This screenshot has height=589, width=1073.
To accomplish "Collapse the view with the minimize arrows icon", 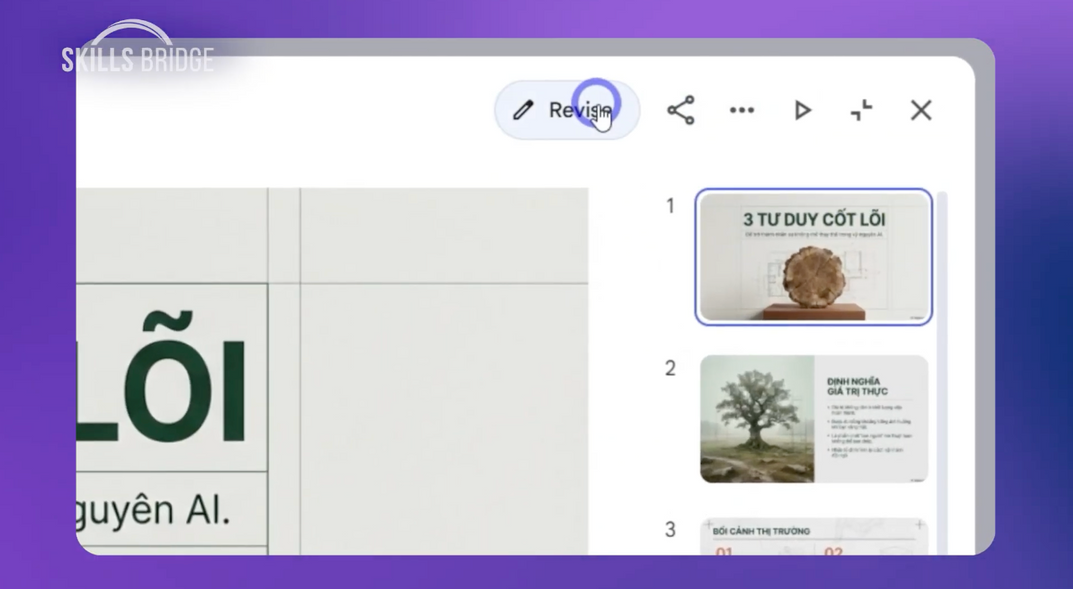I will pos(862,110).
